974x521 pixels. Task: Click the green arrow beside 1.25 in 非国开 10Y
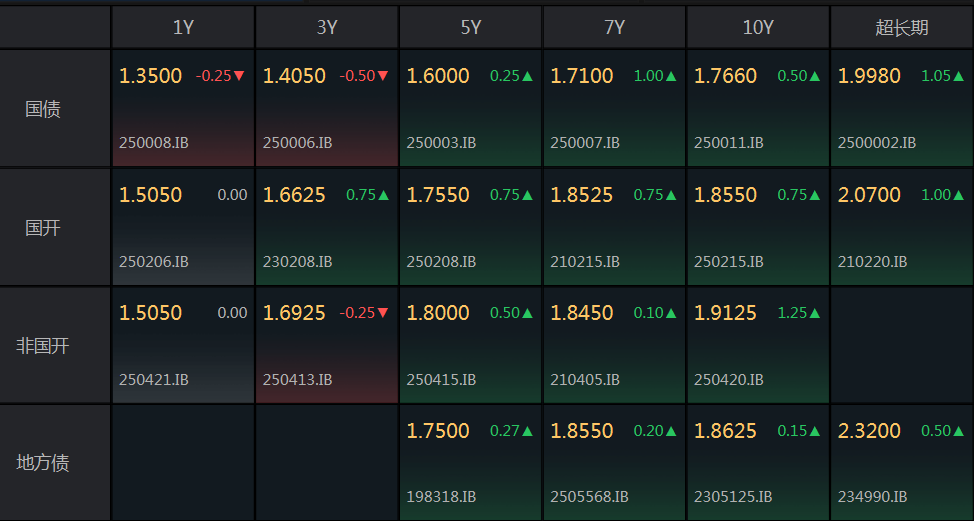815,313
